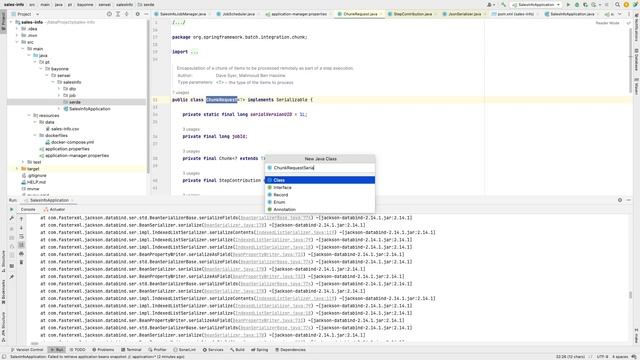Select Class in New Java Class popup
The width and height of the screenshot is (640, 360).
(320, 180)
